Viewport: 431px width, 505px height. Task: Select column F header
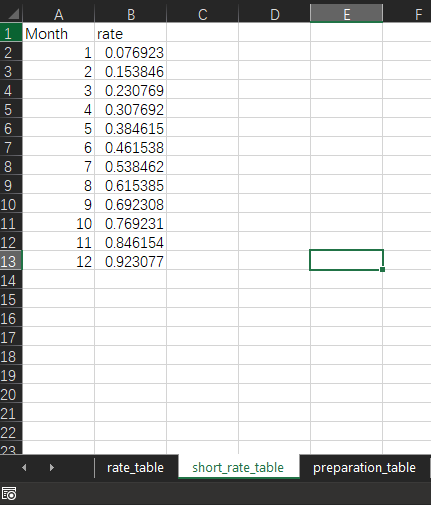[407, 15]
